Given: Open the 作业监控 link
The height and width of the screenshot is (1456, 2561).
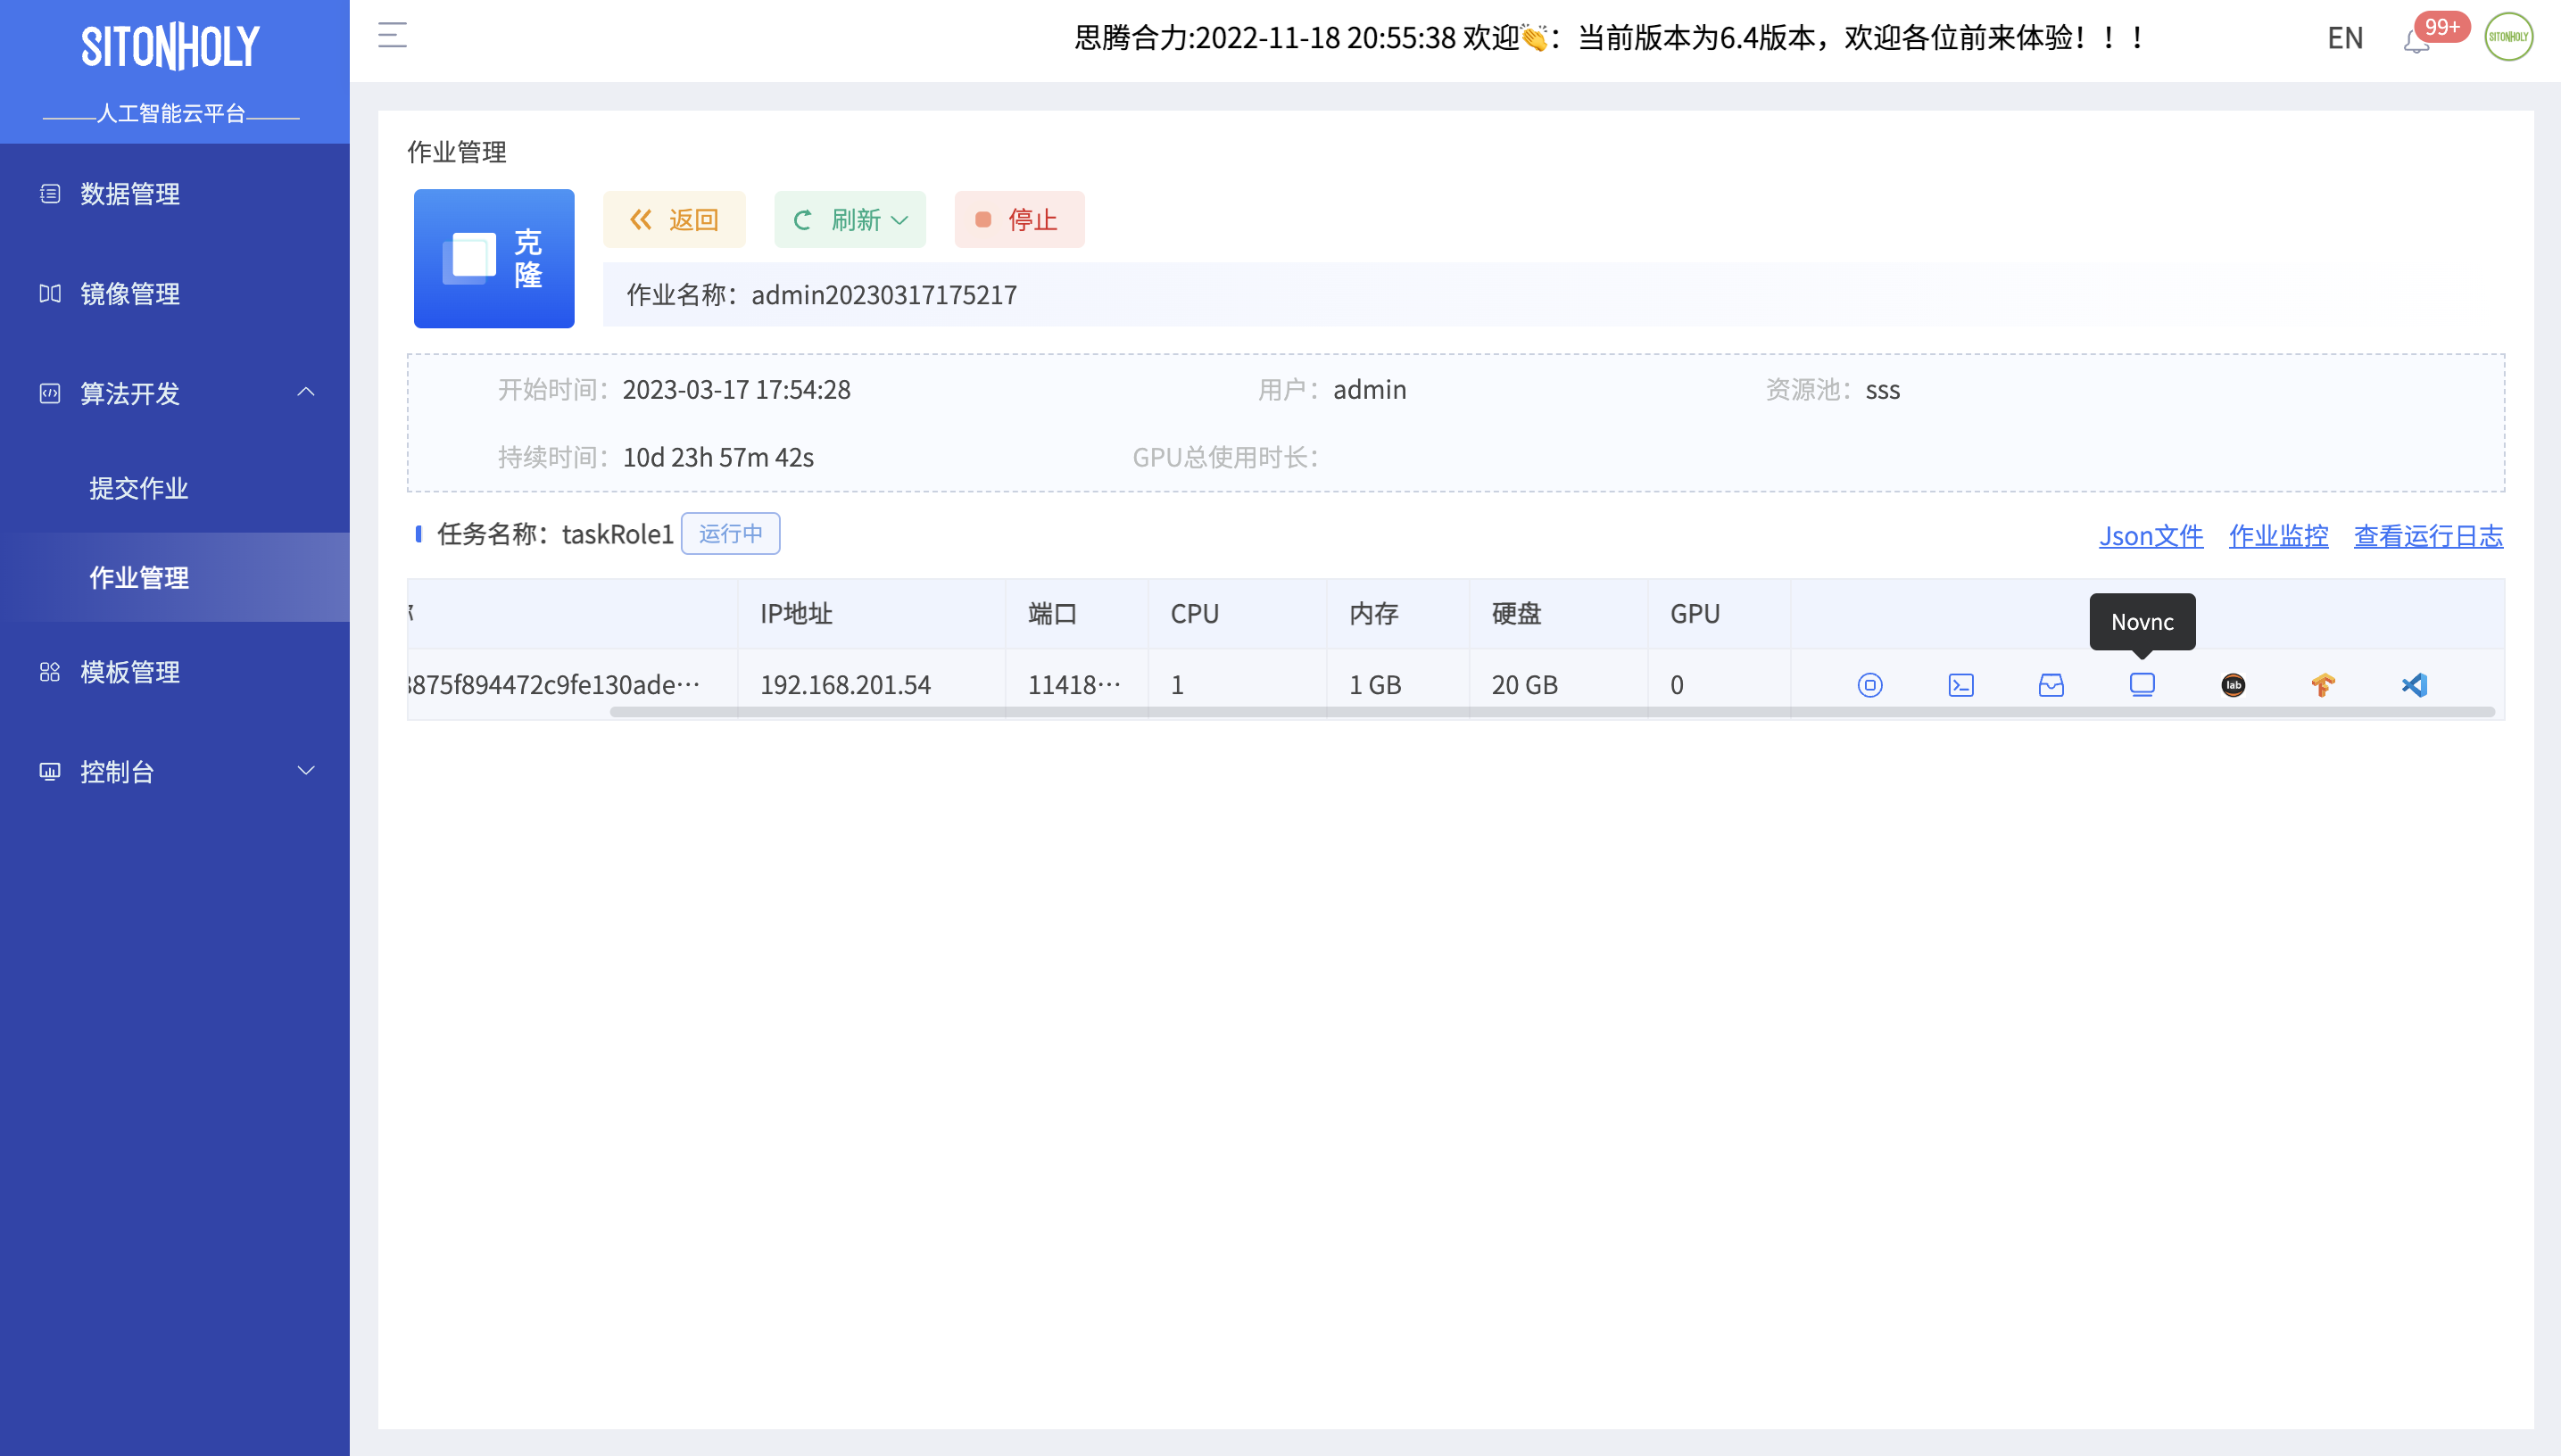Looking at the screenshot, I should [x=2278, y=536].
